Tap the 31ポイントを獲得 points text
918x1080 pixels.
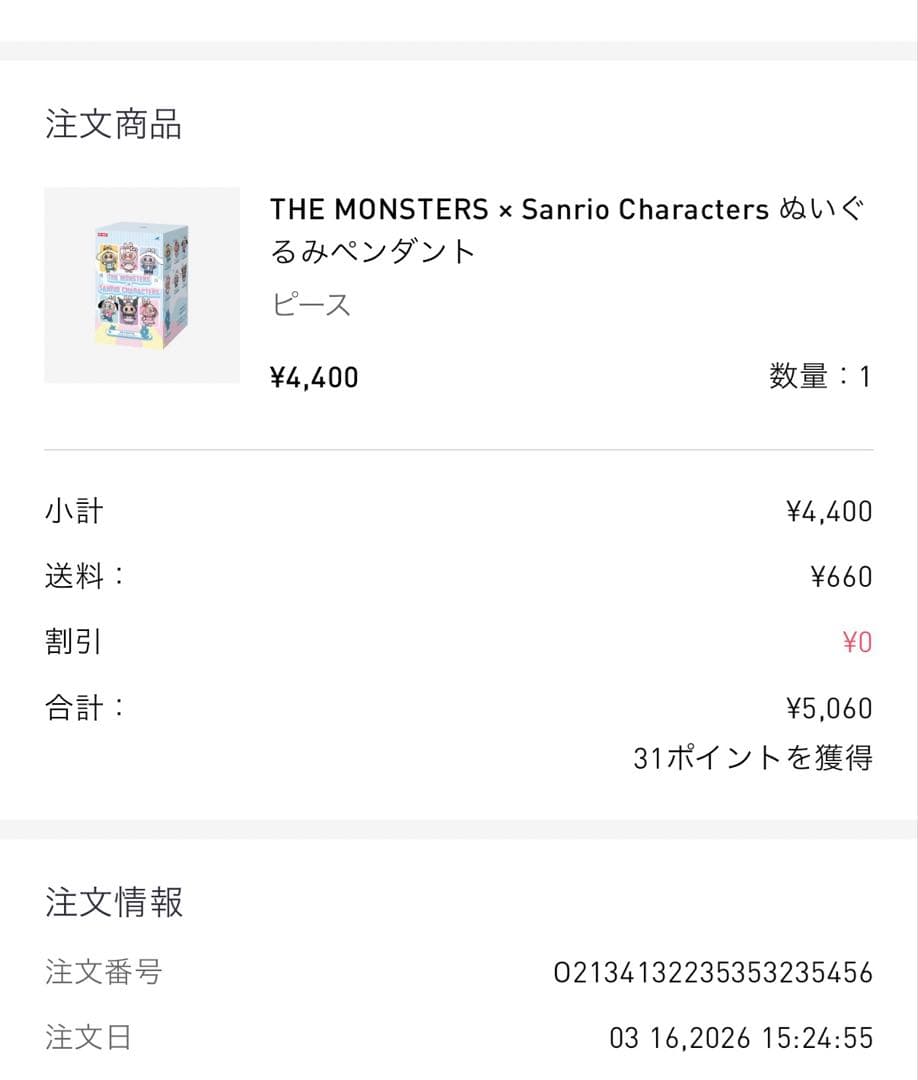coord(752,758)
